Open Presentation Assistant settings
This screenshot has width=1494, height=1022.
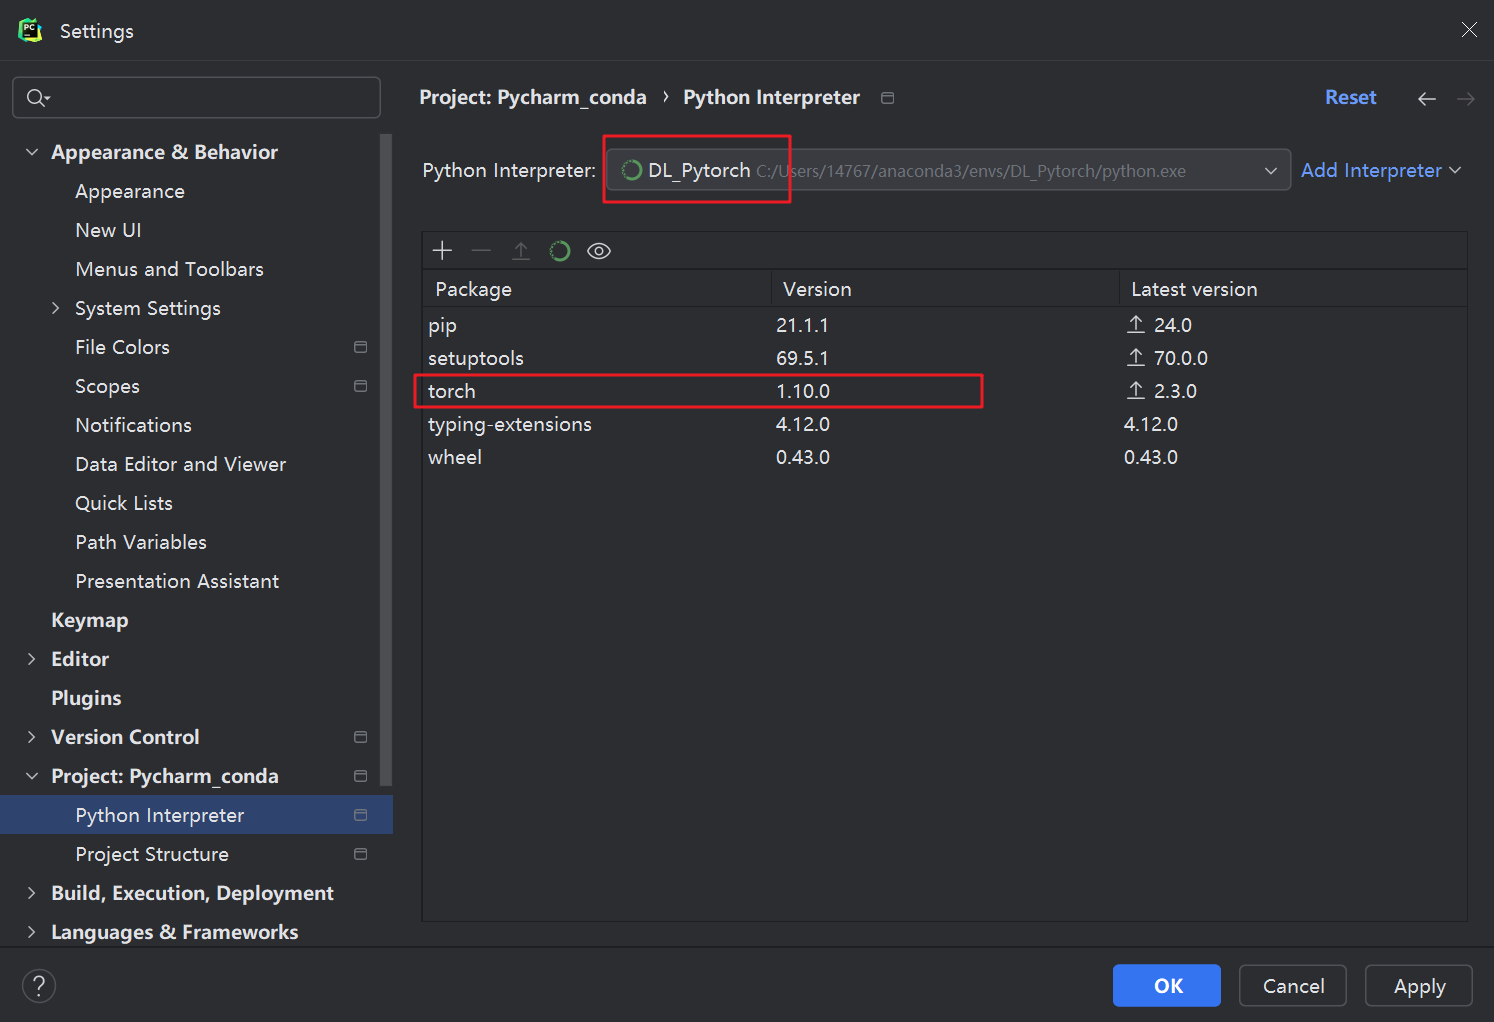pyautogui.click(x=177, y=581)
